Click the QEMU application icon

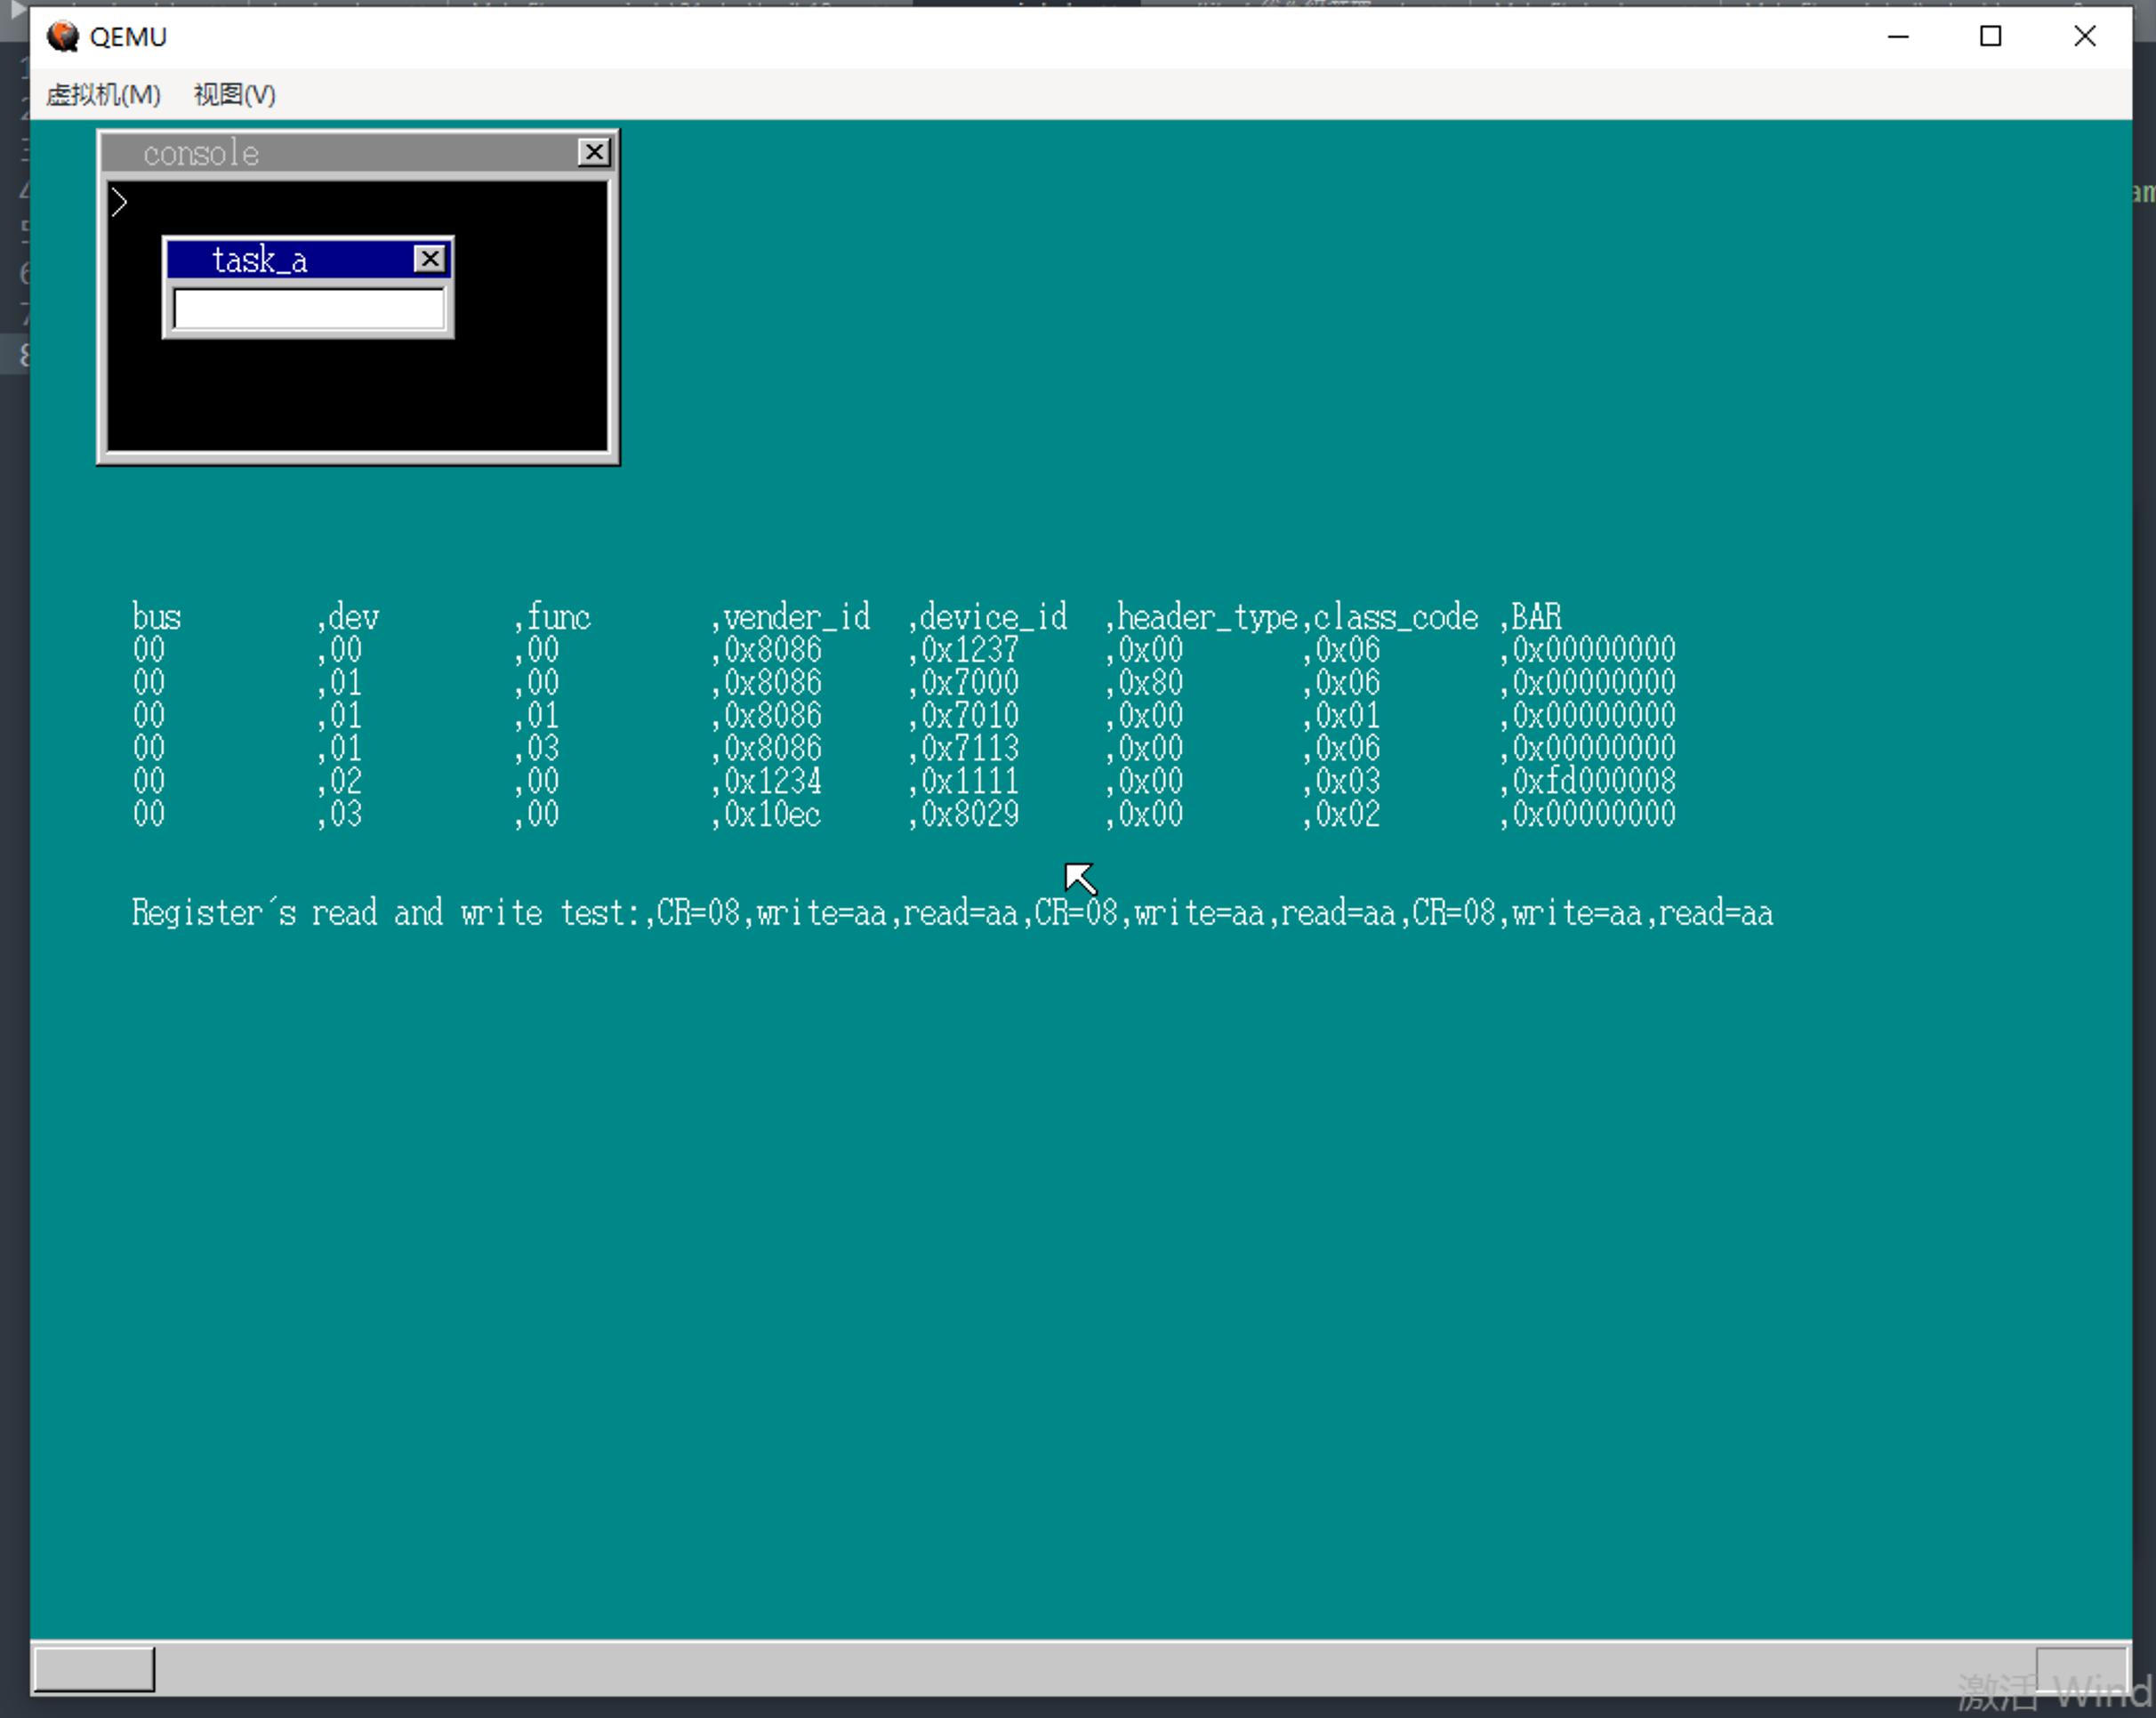62,37
